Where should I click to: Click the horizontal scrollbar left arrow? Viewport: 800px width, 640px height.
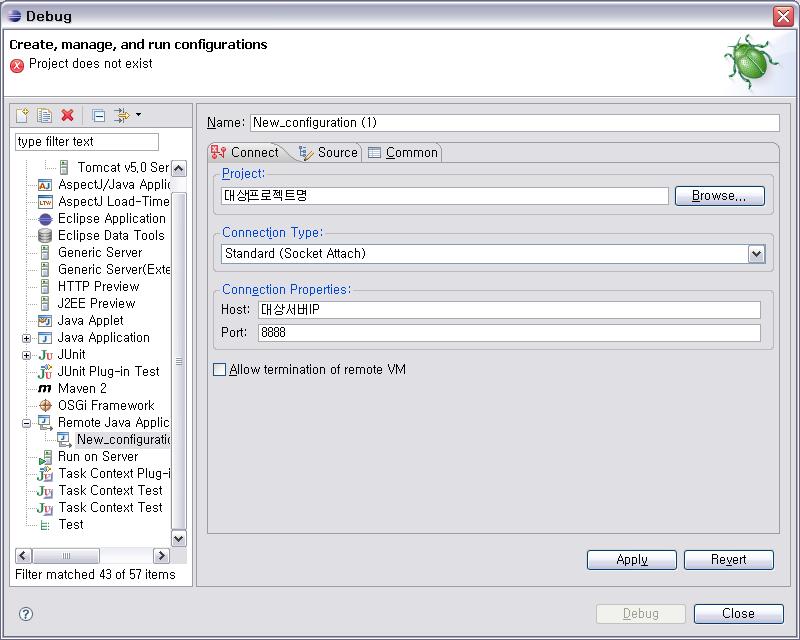click(23, 555)
